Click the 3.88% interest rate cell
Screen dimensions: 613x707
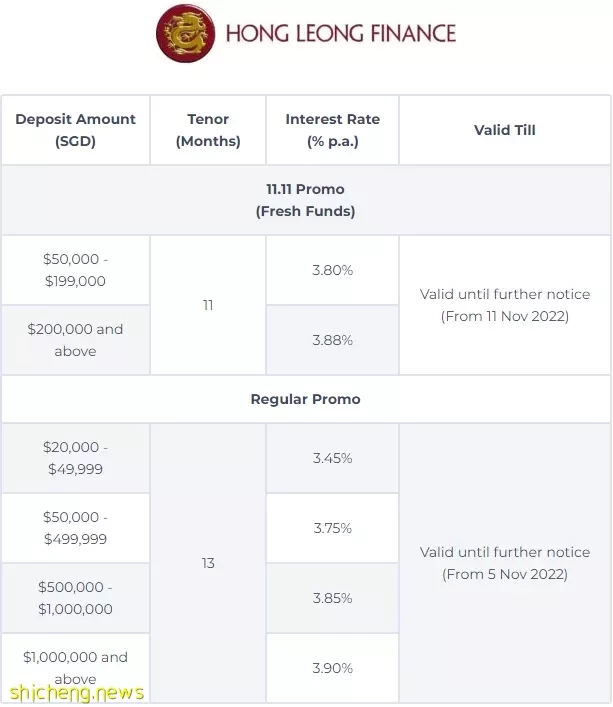coord(333,340)
